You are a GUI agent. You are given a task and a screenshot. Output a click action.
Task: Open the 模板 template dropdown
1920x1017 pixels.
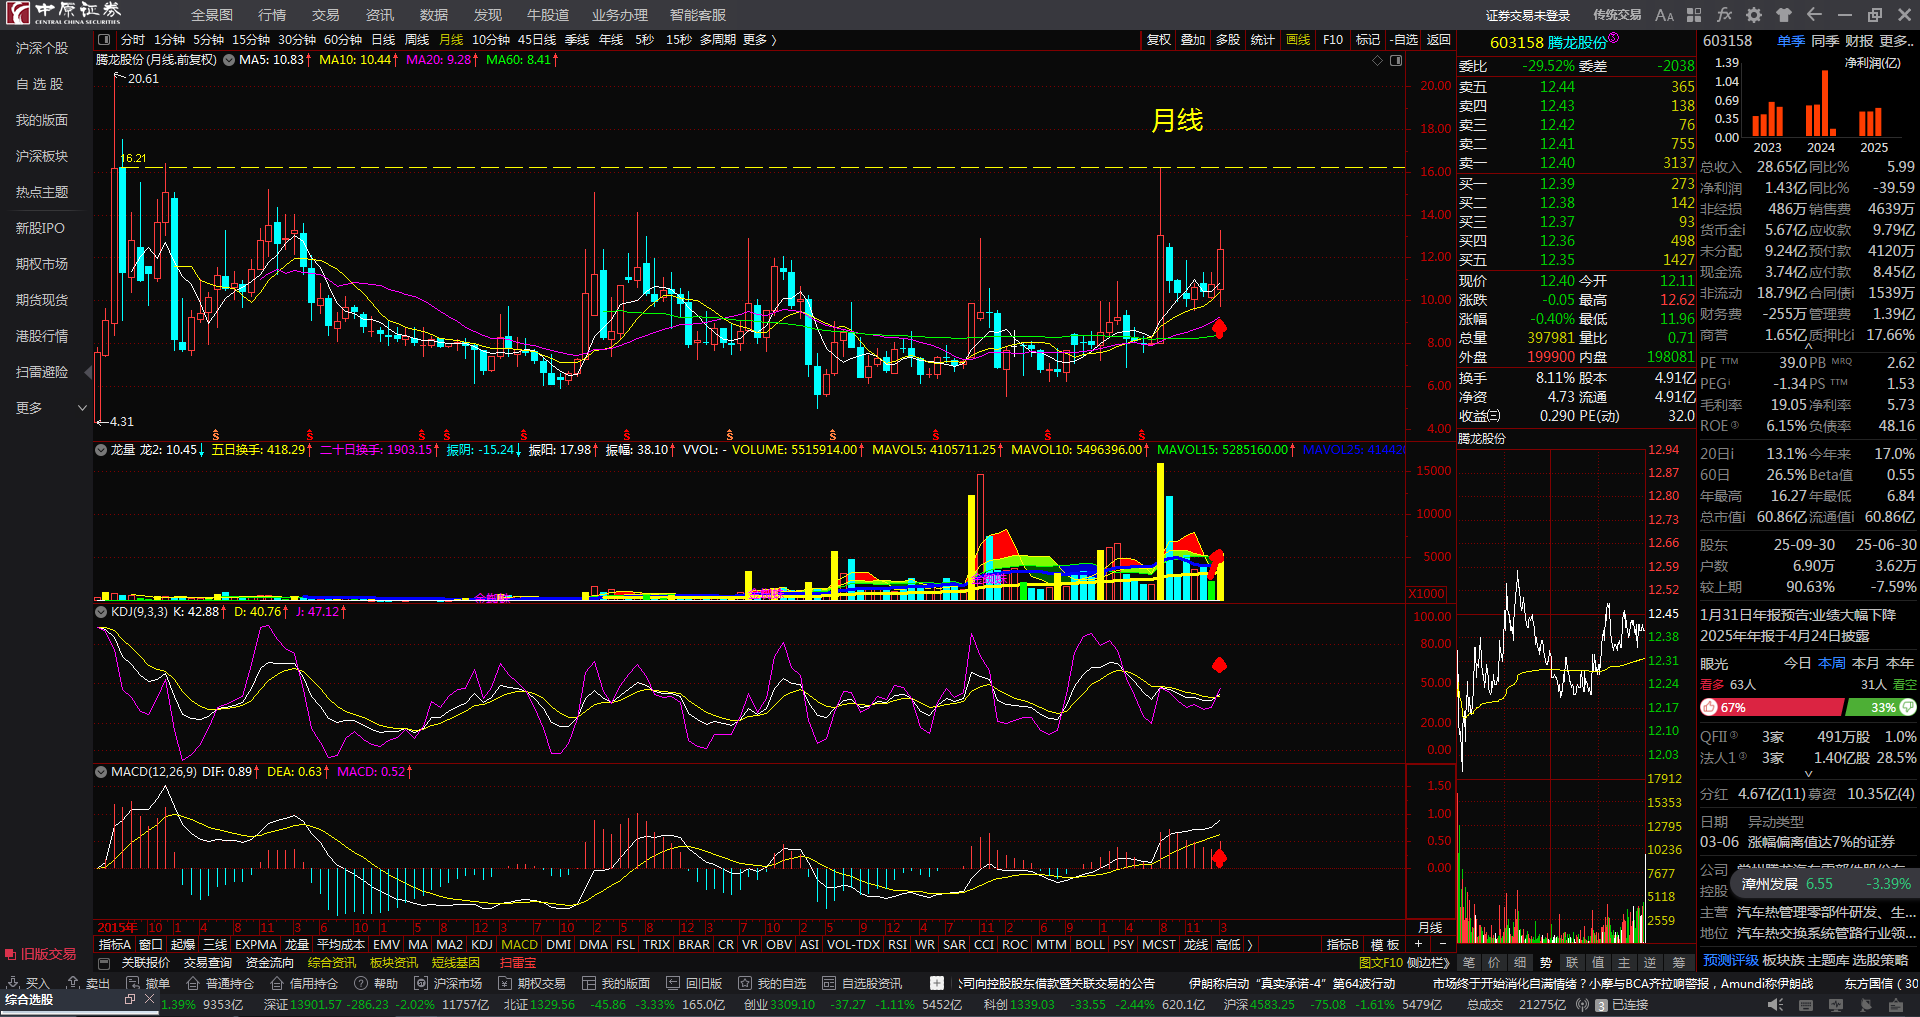[1385, 945]
